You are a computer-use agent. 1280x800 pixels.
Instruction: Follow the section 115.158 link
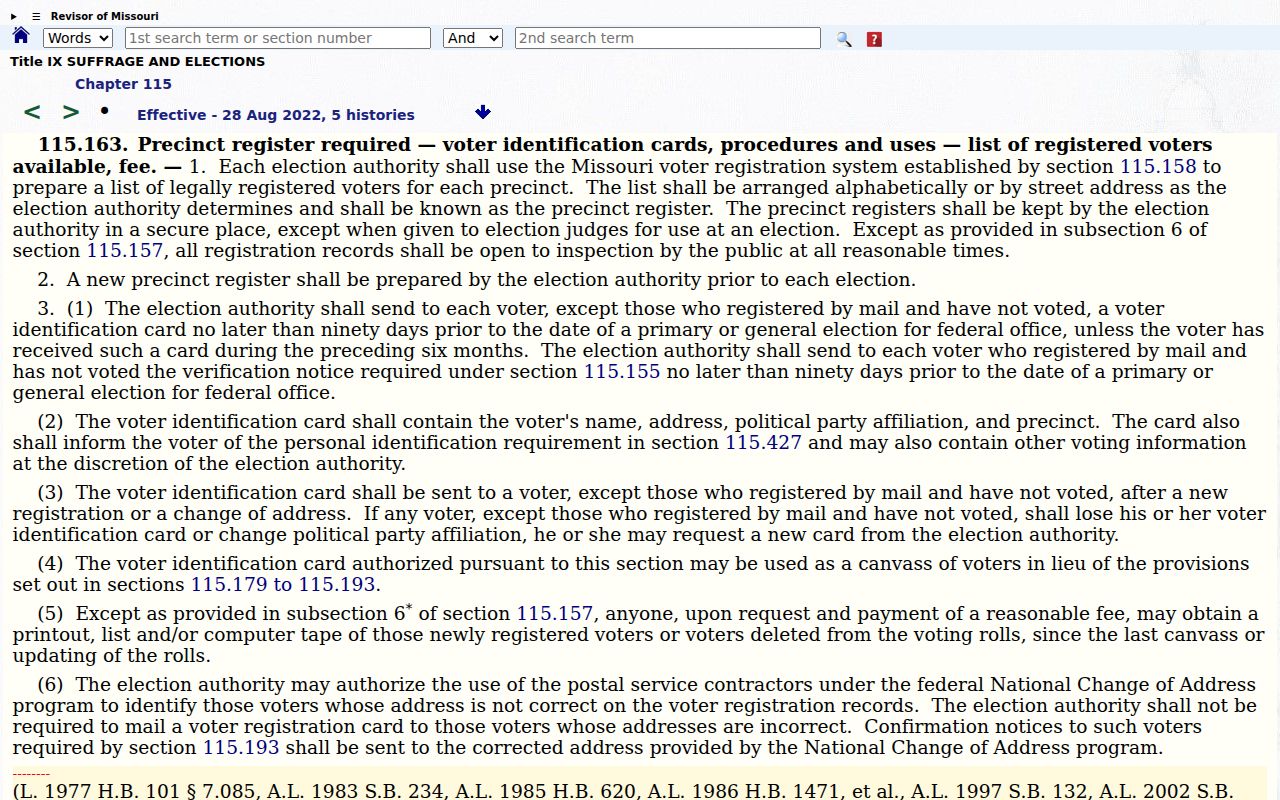click(x=1158, y=167)
